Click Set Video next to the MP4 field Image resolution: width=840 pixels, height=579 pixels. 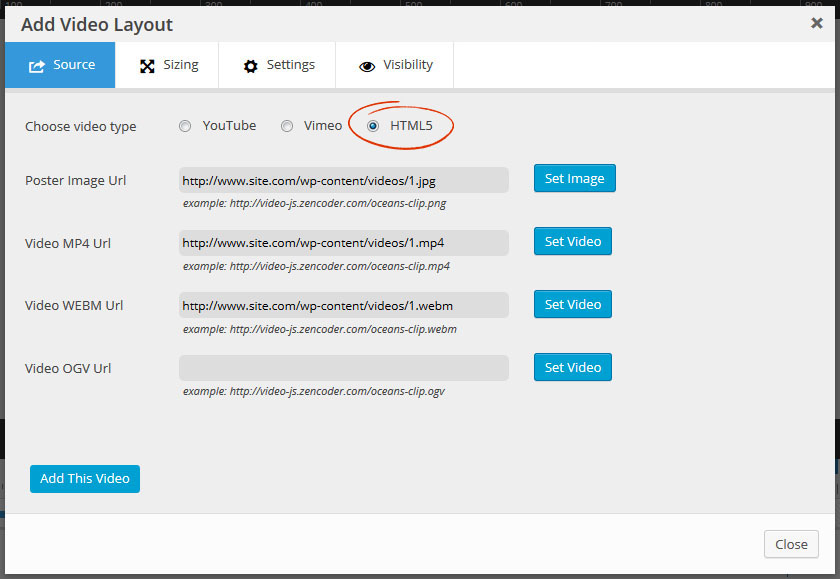click(572, 241)
